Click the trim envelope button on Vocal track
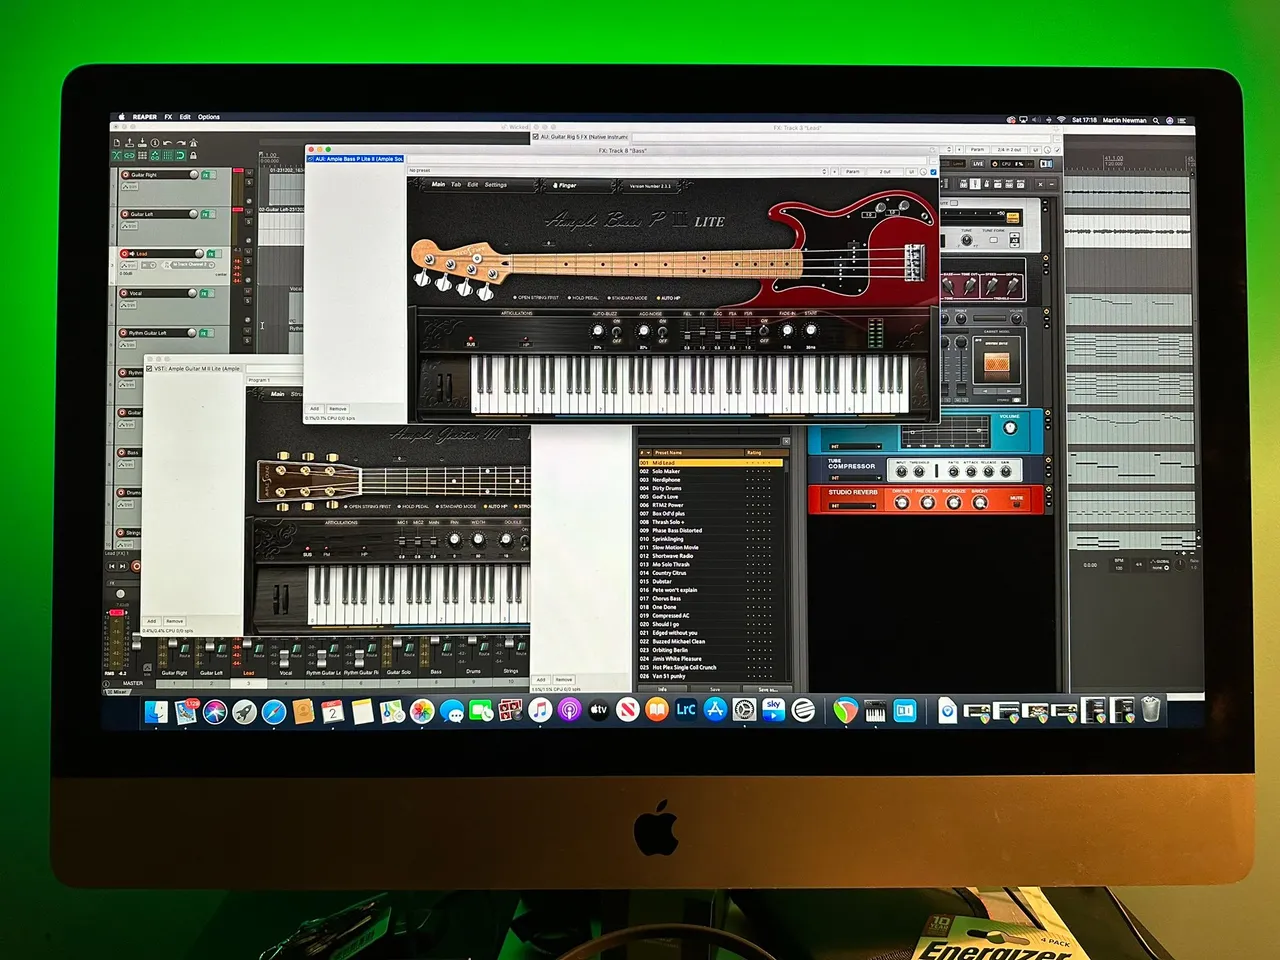This screenshot has width=1280, height=960. click(x=129, y=305)
